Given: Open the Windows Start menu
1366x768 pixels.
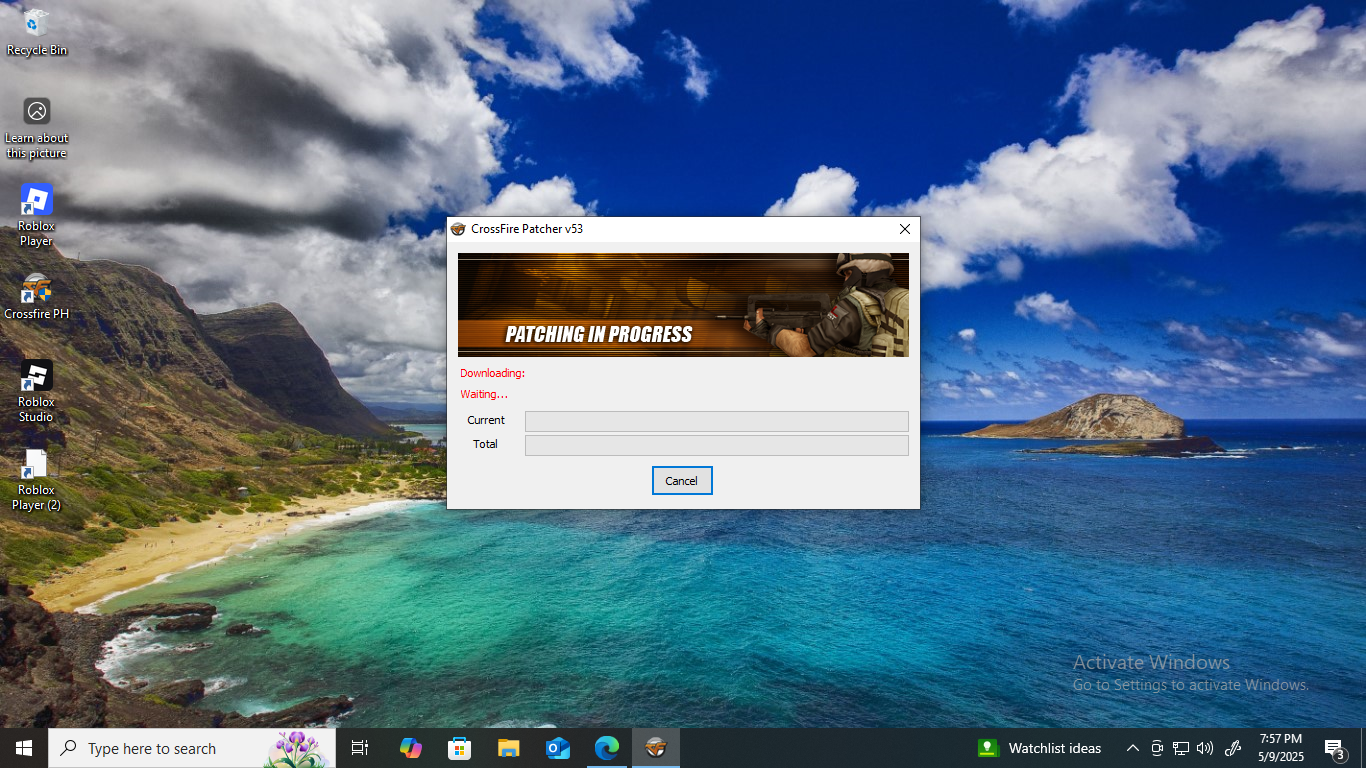Looking at the screenshot, I should coord(24,748).
